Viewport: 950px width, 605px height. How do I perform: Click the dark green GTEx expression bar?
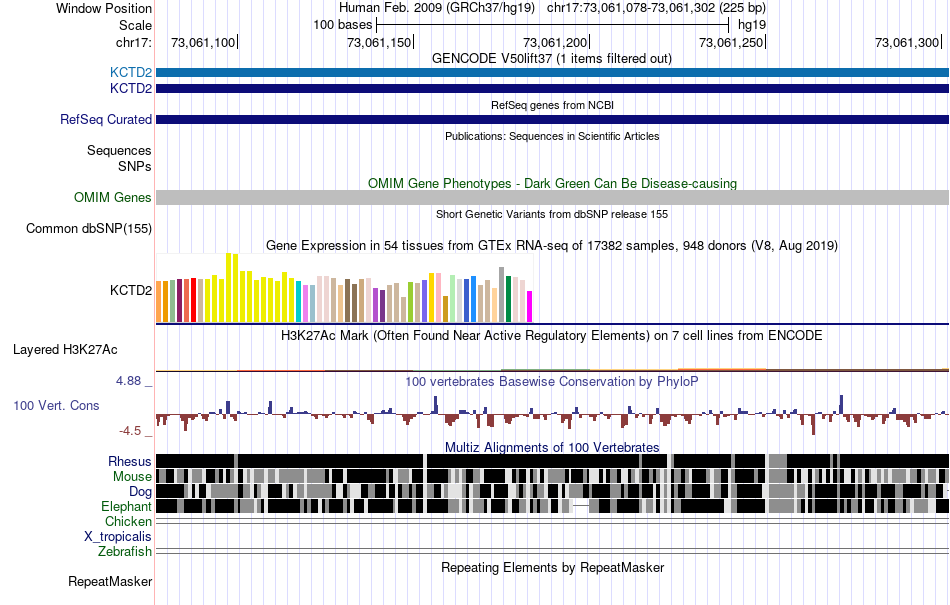(x=508, y=299)
